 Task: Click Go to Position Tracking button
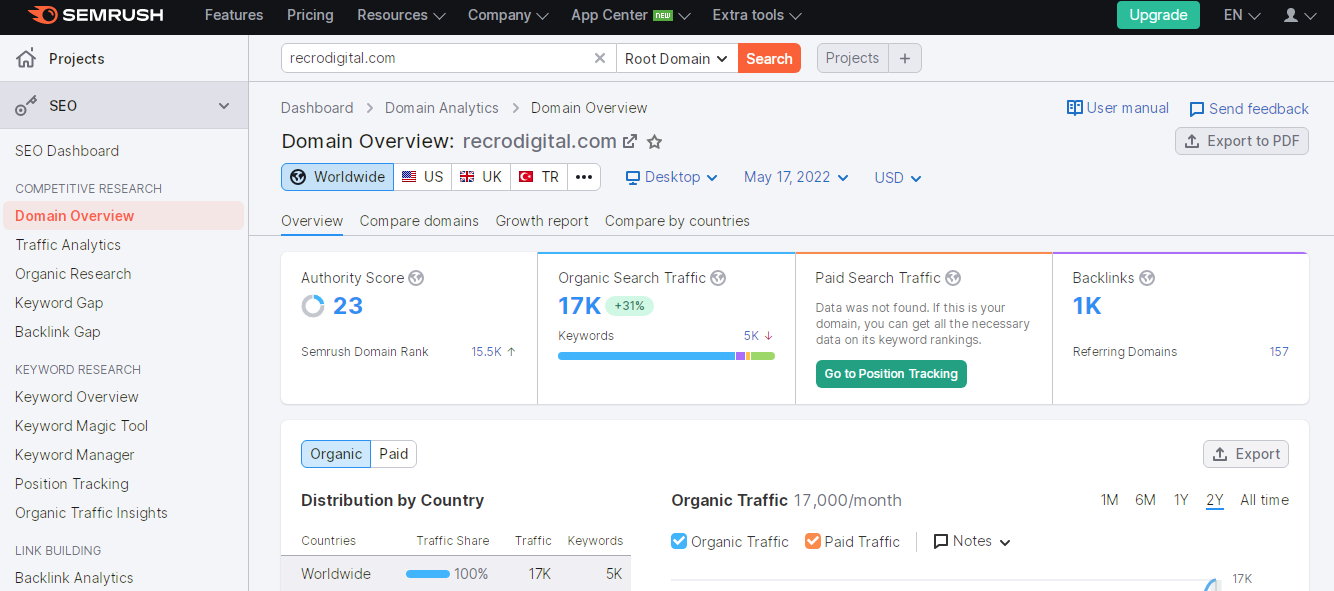[x=891, y=374]
